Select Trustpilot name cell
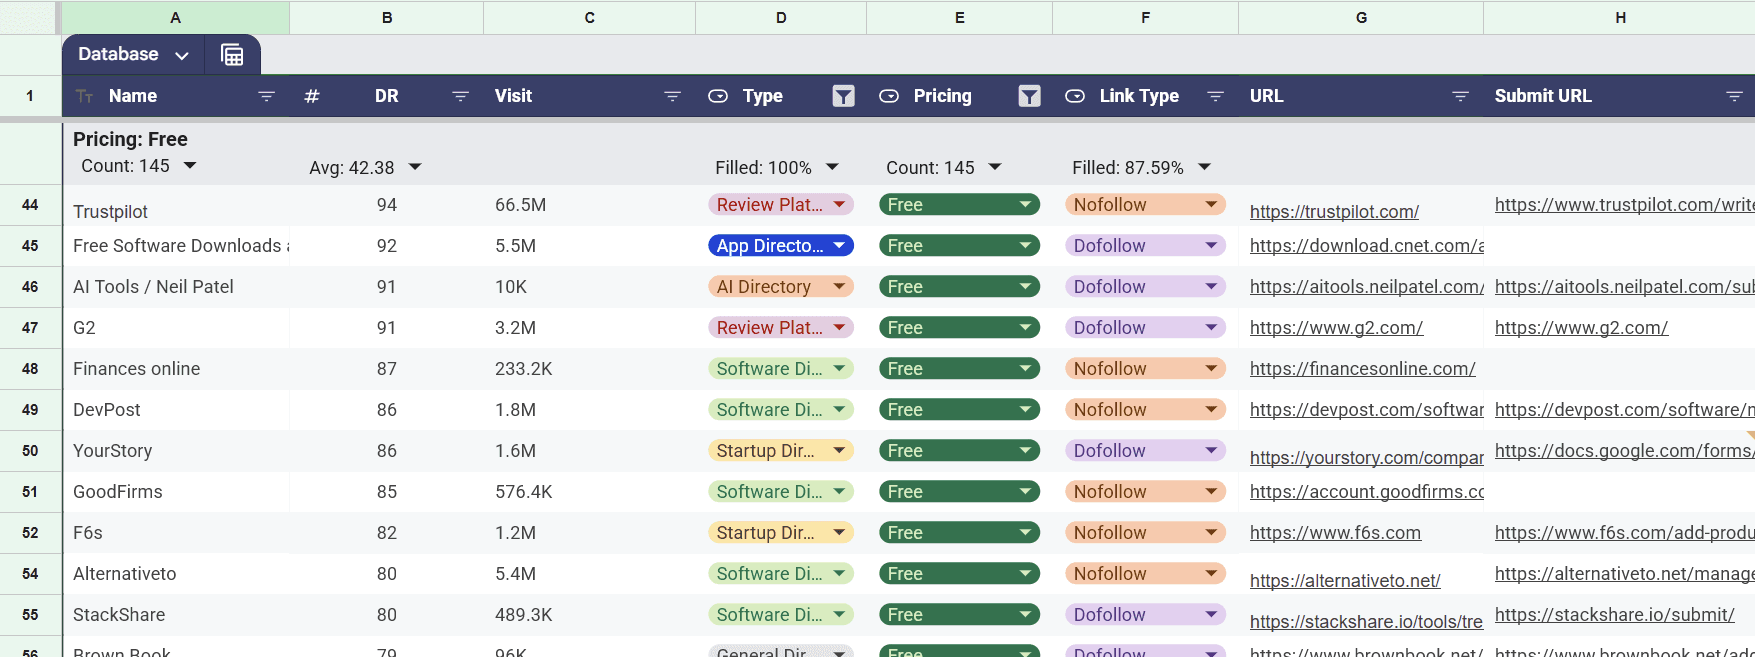Viewport: 1755px width, 657px height. click(176, 205)
